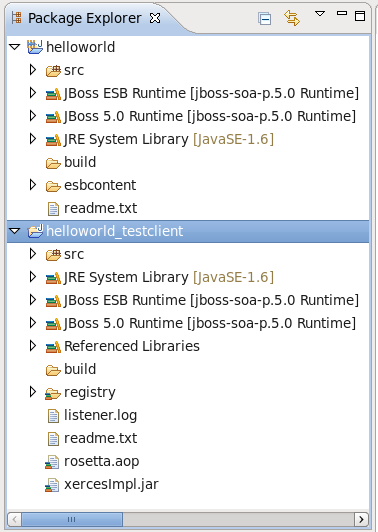Open the View Menu dropdown triangle
This screenshot has height=532, width=378.
click(320, 14)
